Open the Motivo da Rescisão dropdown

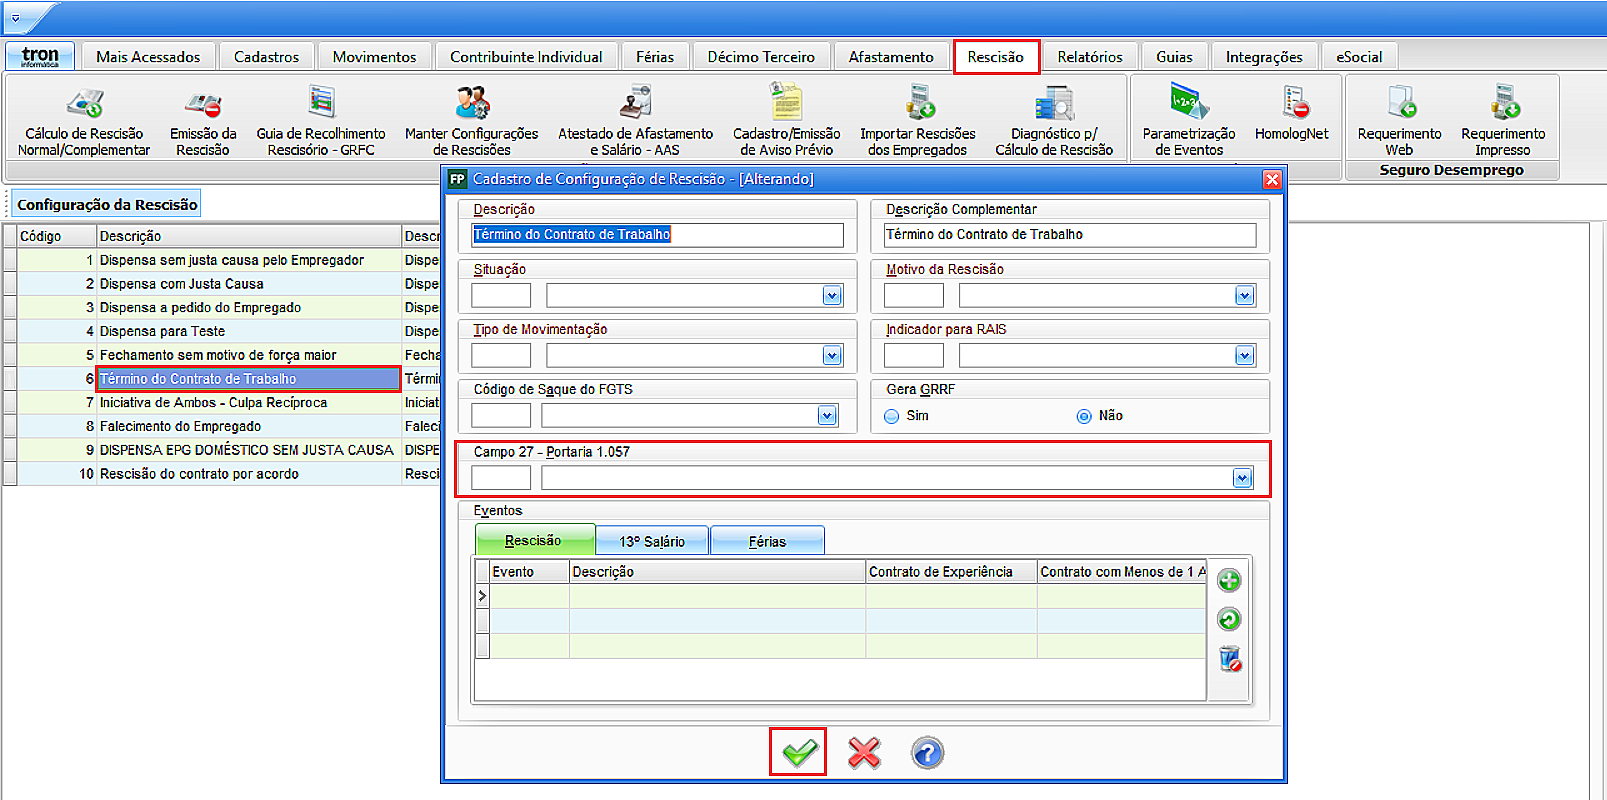tap(1244, 295)
